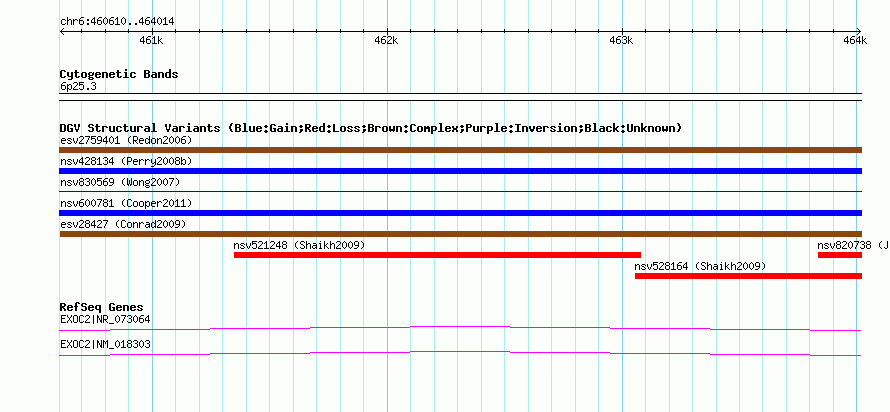Click the 463k ruler tick label

pos(622,41)
